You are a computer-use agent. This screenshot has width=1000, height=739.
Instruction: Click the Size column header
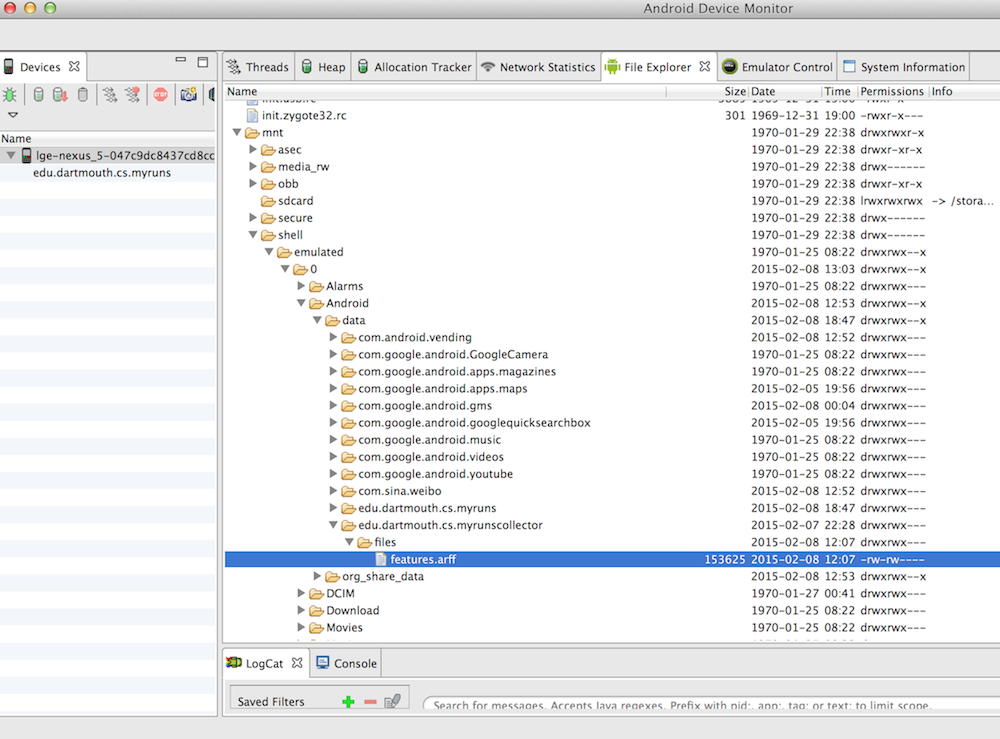707,91
